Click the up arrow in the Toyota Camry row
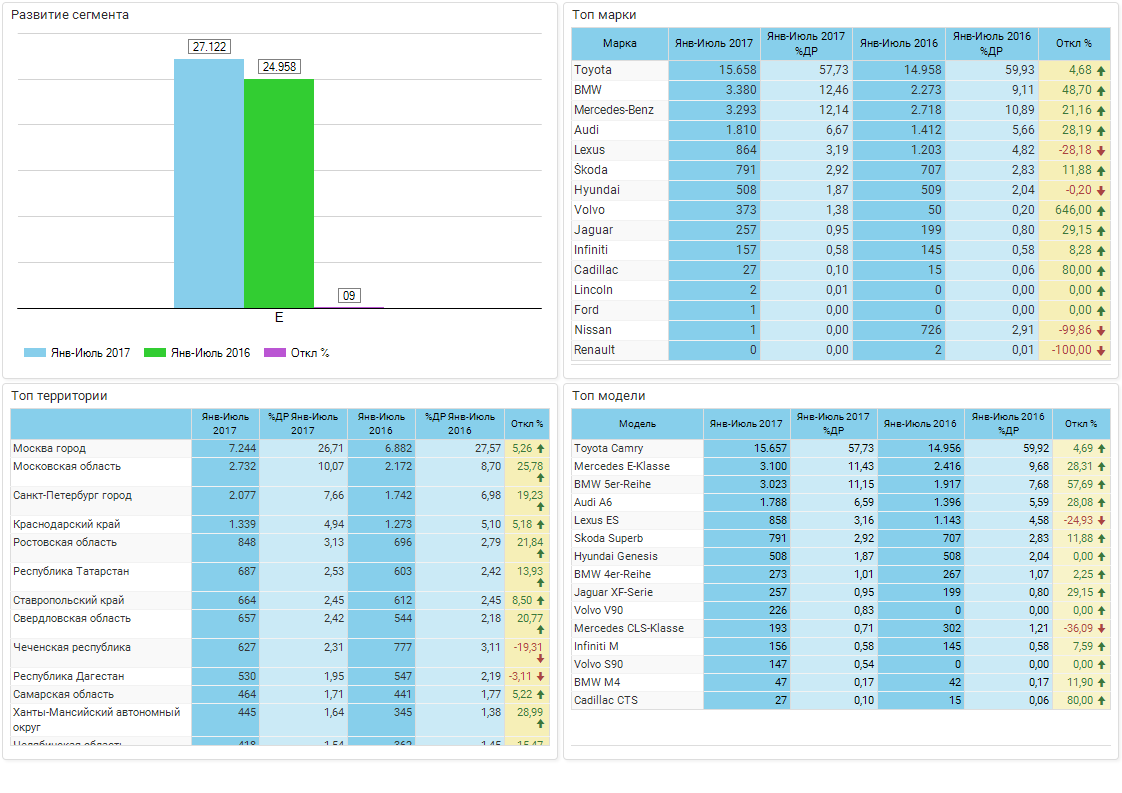The width and height of the screenshot is (1122, 793). 1101,449
